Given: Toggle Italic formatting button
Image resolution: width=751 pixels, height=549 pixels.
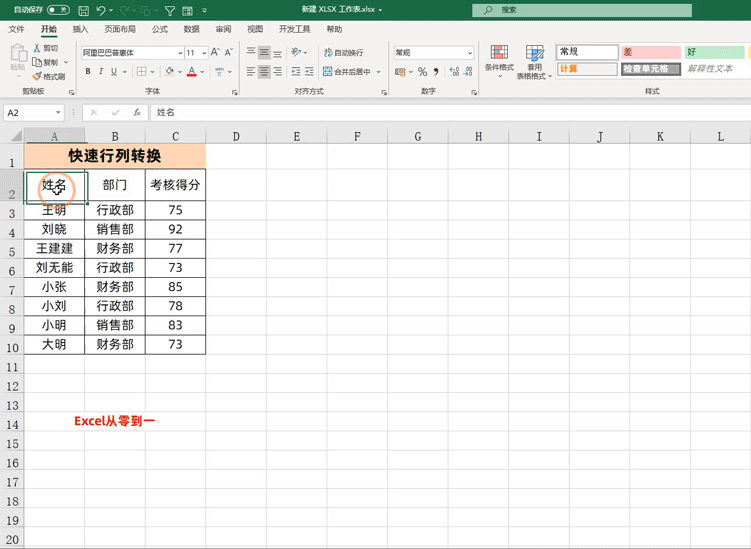Looking at the screenshot, I should [101, 72].
